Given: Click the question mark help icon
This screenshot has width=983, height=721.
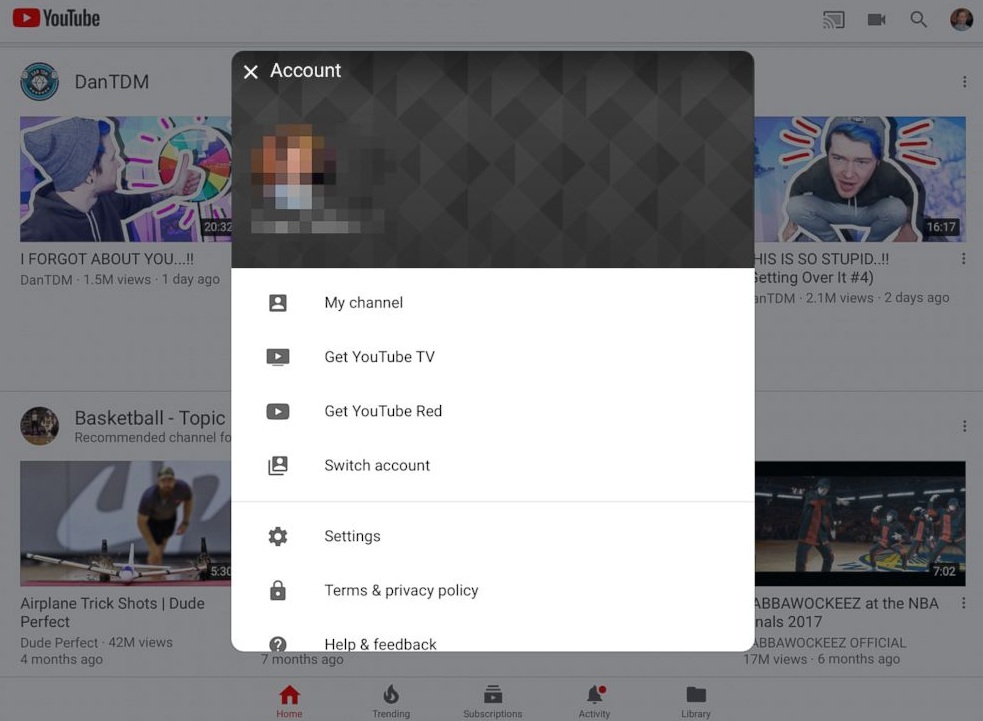Looking at the screenshot, I should click(278, 643).
